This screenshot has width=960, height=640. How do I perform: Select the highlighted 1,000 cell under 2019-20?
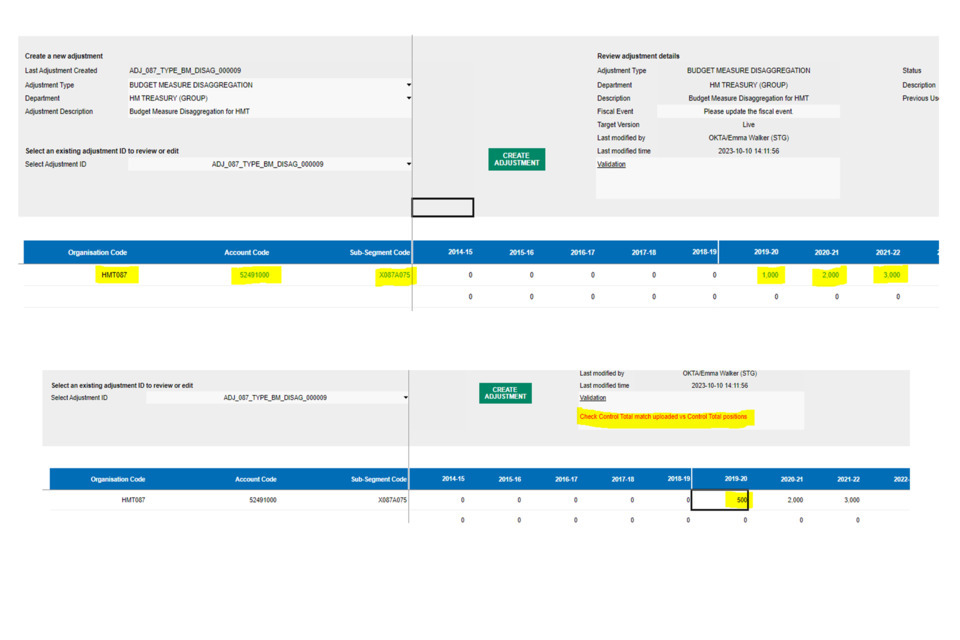point(769,275)
